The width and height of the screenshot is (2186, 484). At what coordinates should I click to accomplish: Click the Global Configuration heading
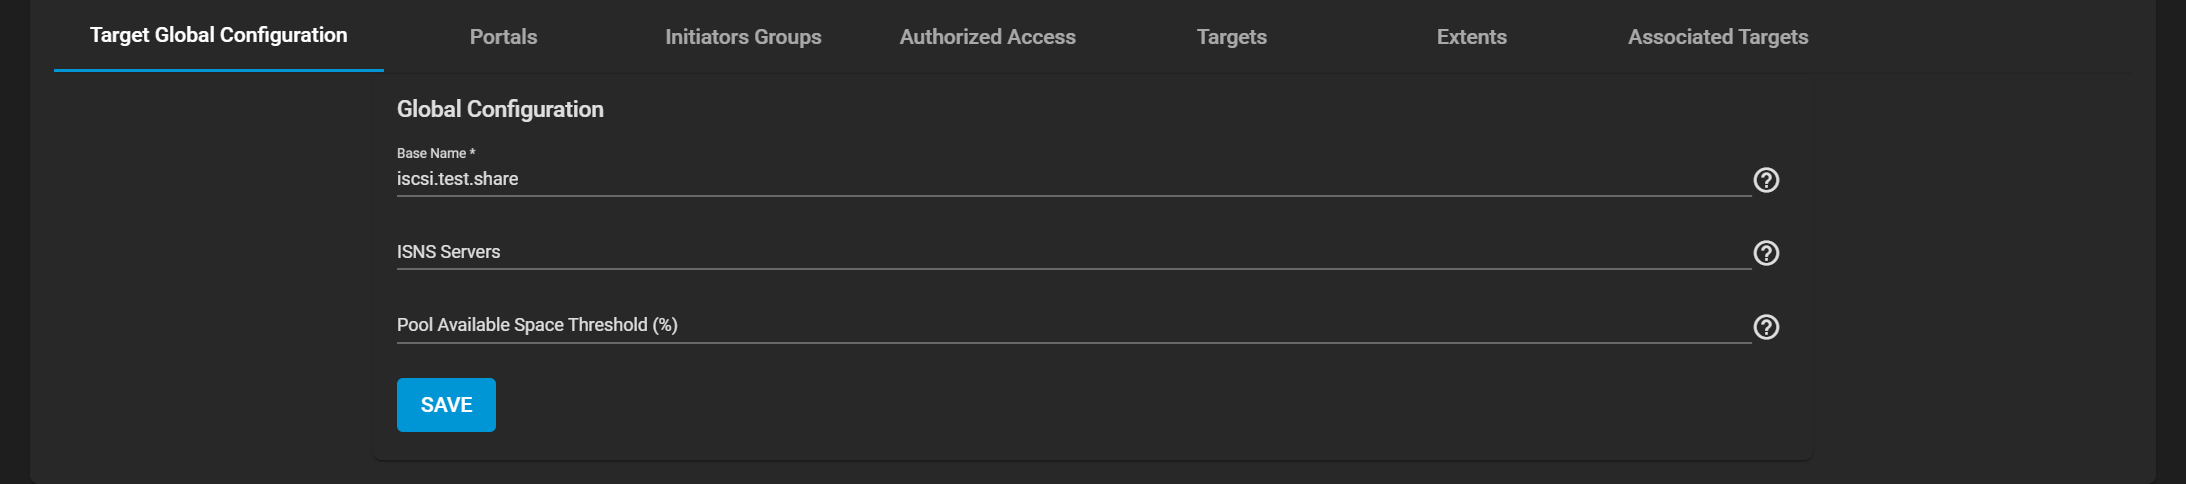[x=500, y=109]
